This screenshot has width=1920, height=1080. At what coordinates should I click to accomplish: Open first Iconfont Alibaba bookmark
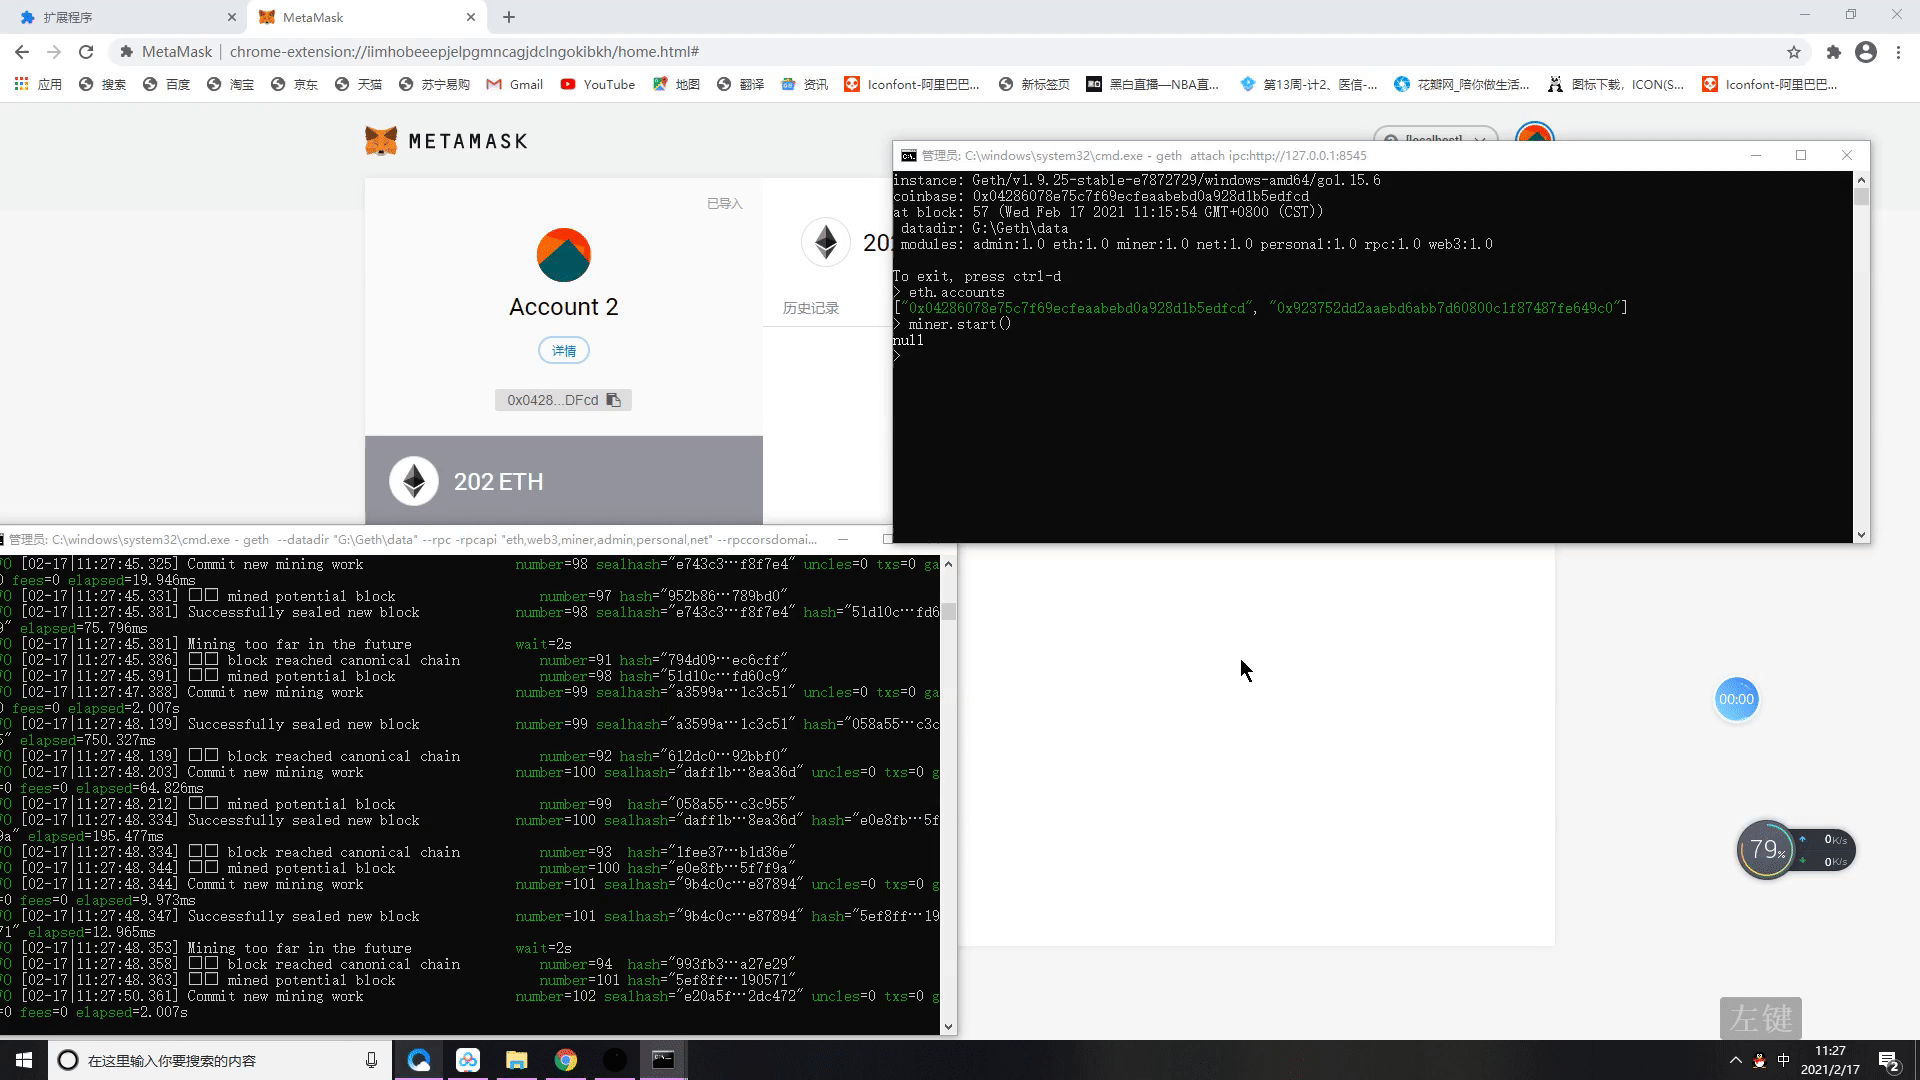click(912, 85)
